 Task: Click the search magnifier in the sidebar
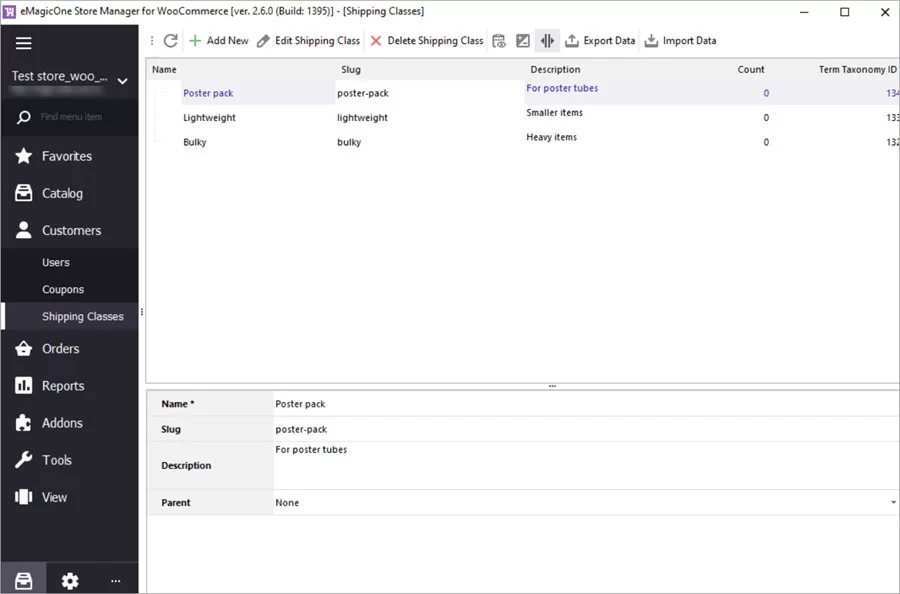[22, 116]
